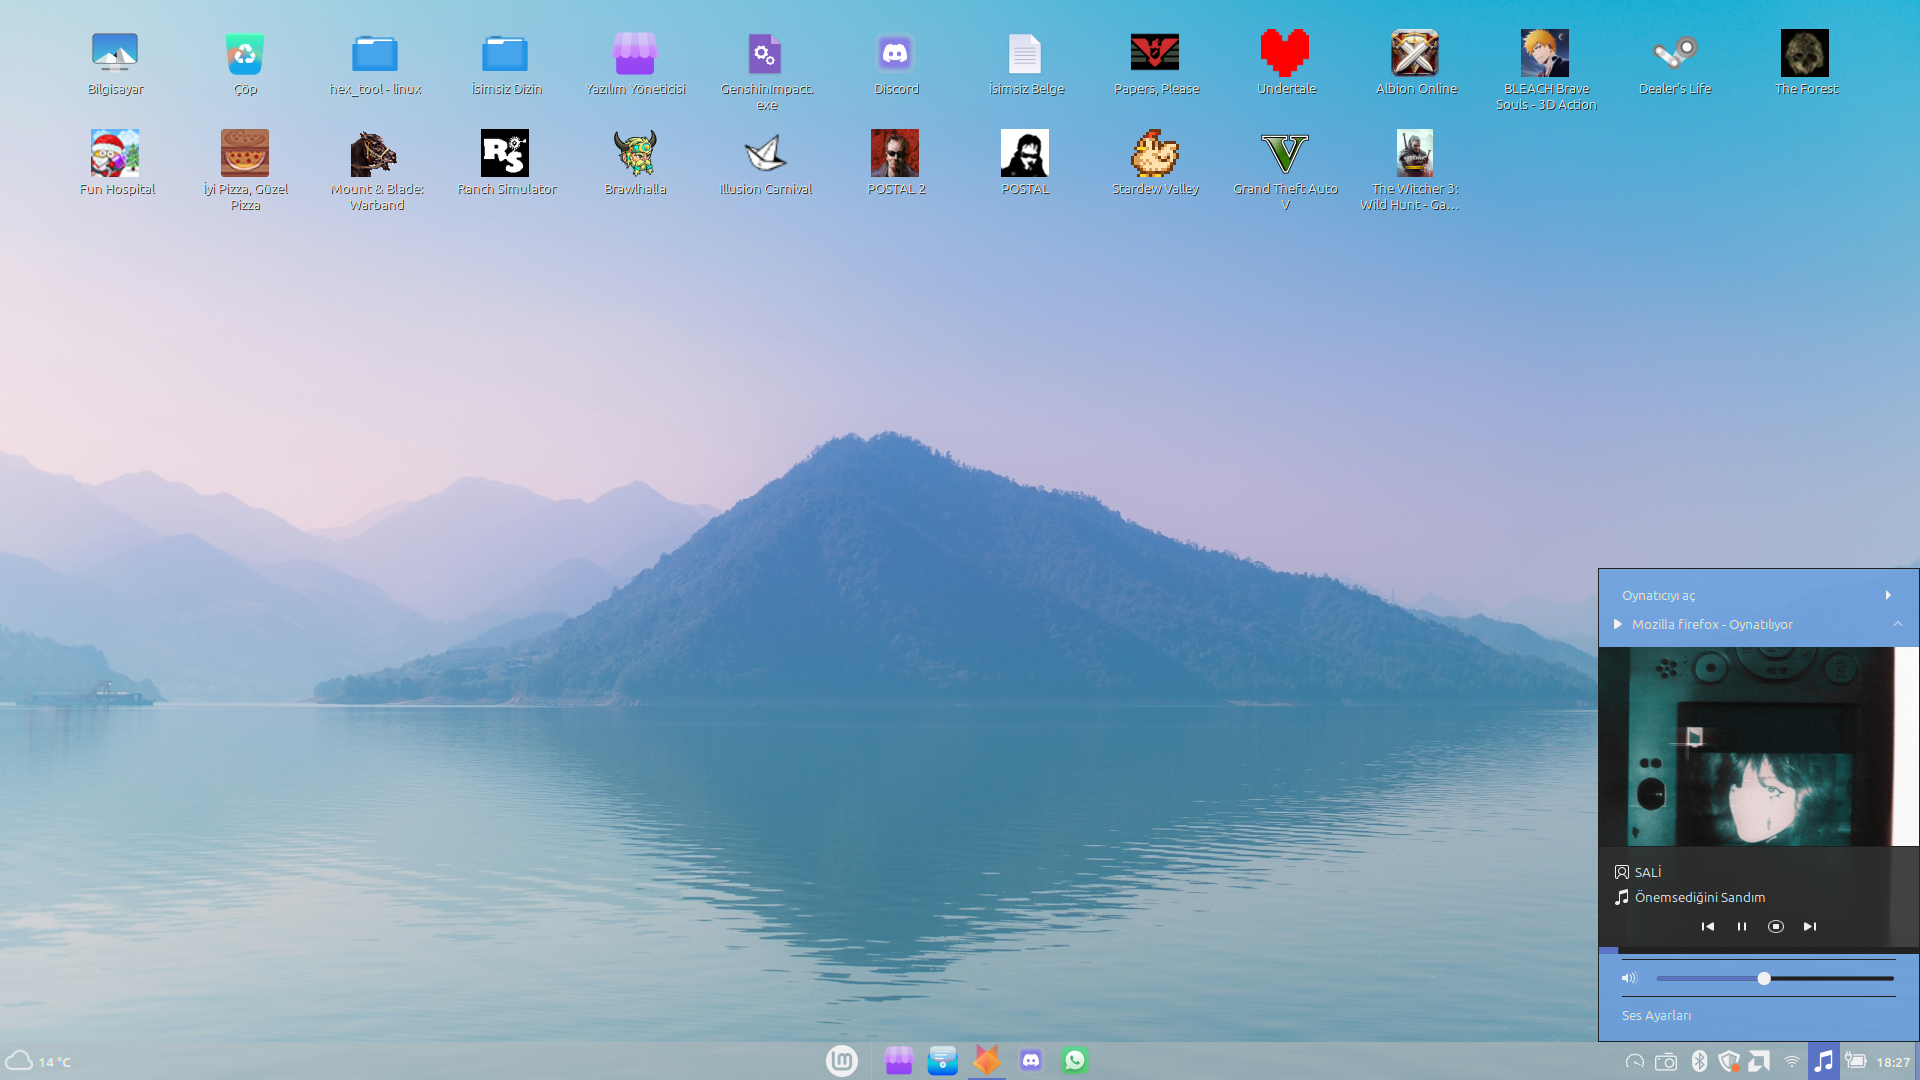This screenshot has height=1080, width=1920.
Task: Click the Mozilla Firefox - Oynatılıyor entry
Action: tap(1712, 625)
